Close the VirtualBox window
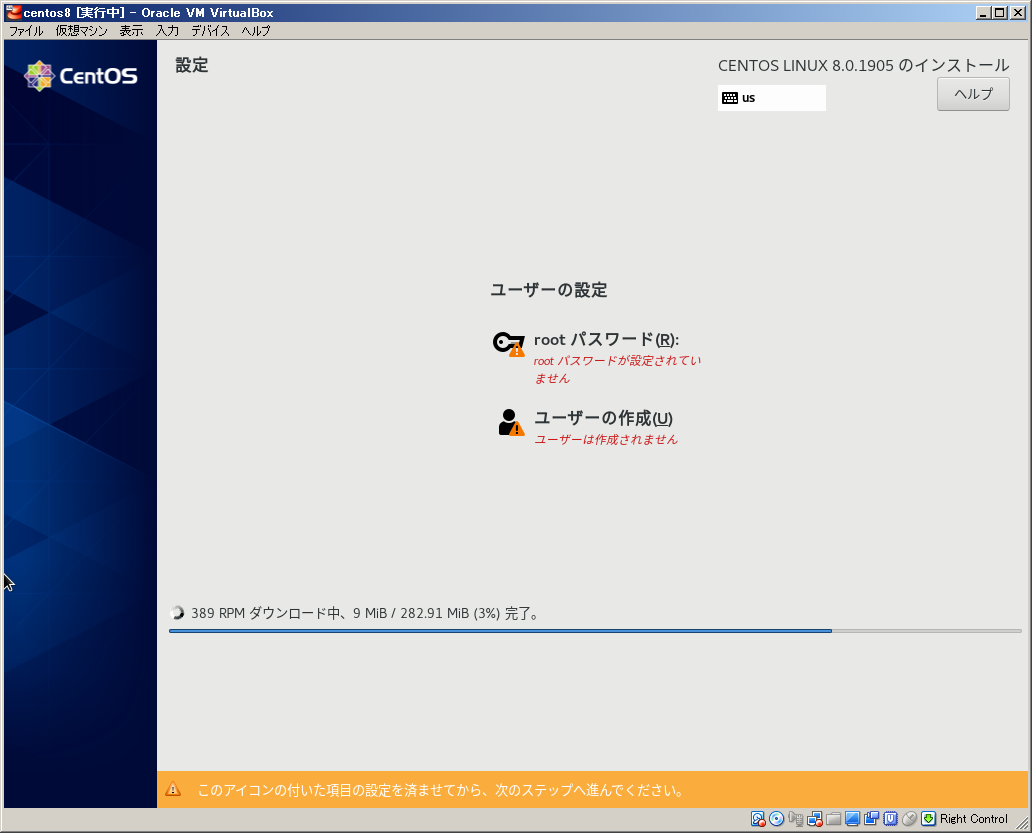The width and height of the screenshot is (1032, 833). pyautogui.click(x=1018, y=13)
